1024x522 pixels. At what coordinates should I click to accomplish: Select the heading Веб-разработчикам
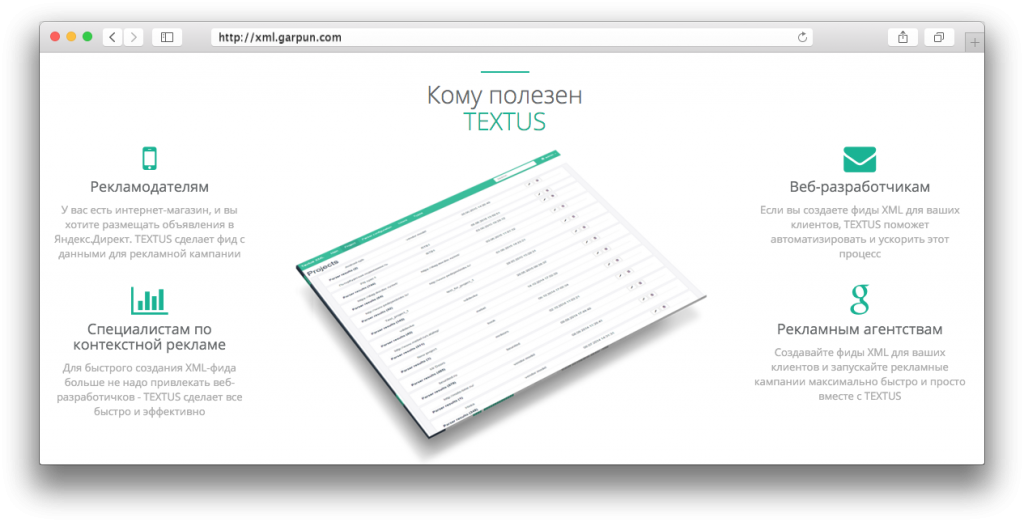click(x=859, y=187)
